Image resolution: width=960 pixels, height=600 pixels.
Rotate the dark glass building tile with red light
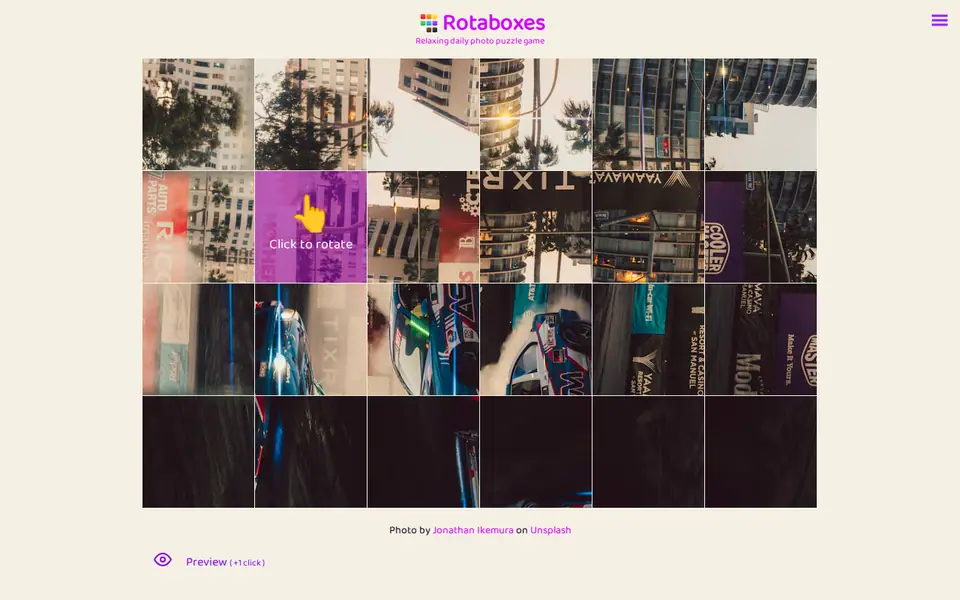(648, 114)
